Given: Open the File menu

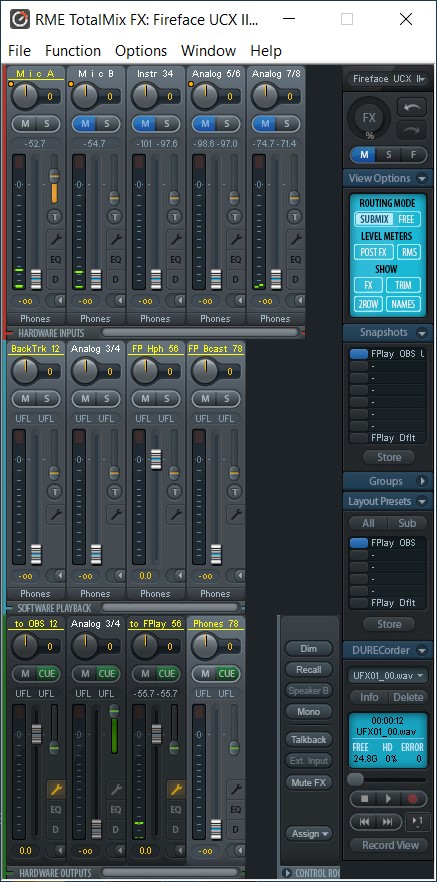Looking at the screenshot, I should pyautogui.click(x=20, y=51).
